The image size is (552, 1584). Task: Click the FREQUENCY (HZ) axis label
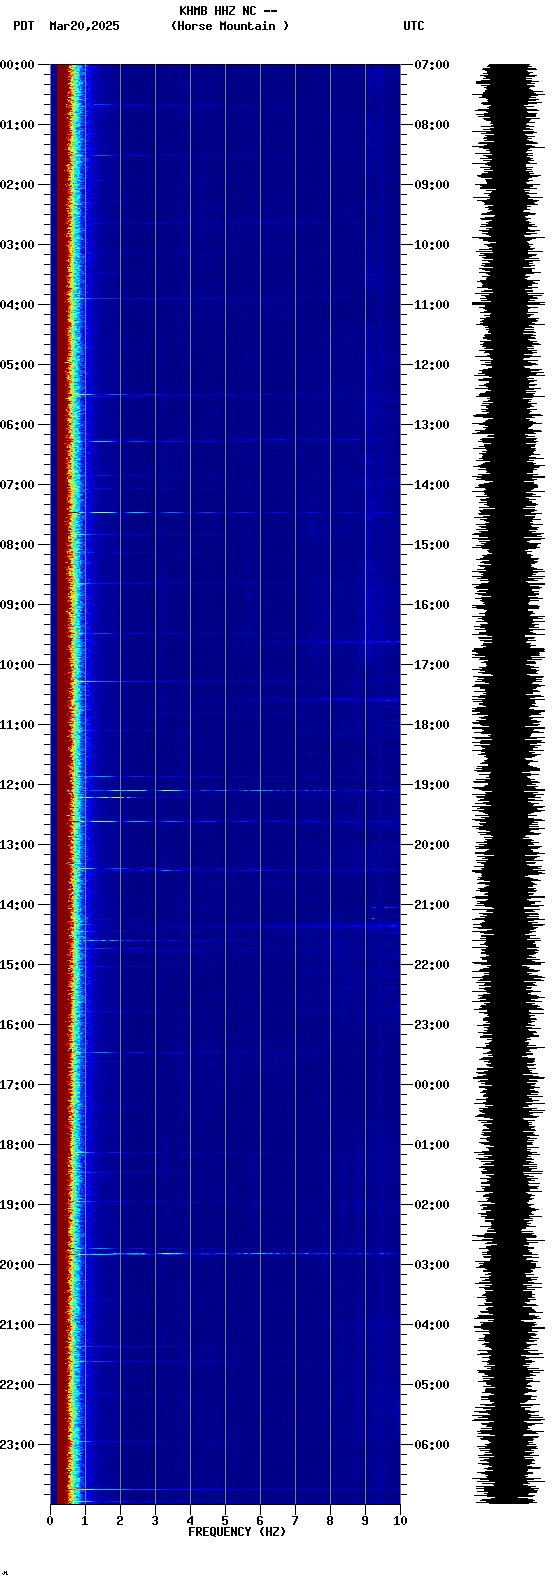237,1532
